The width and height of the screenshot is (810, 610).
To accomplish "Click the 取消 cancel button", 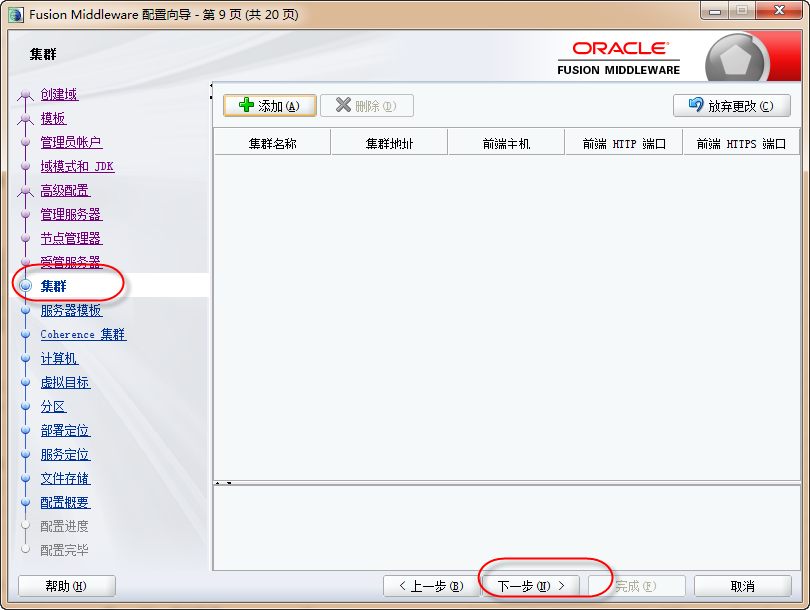I will point(742,586).
